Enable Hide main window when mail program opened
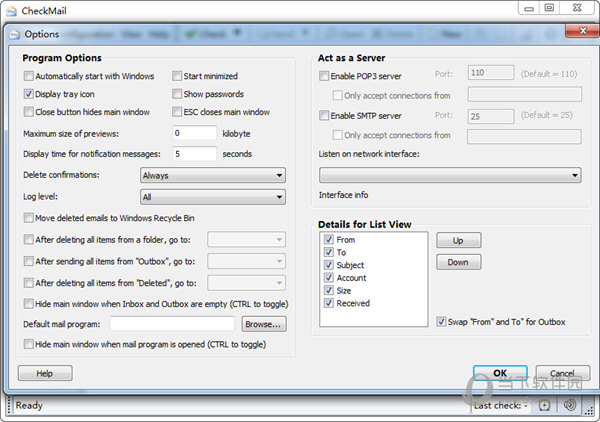 29,344
